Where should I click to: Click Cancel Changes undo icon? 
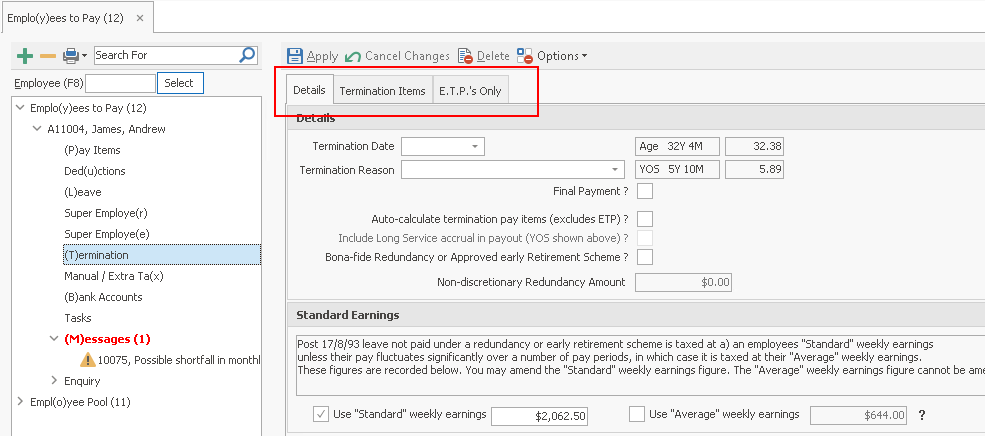pyautogui.click(x=353, y=56)
